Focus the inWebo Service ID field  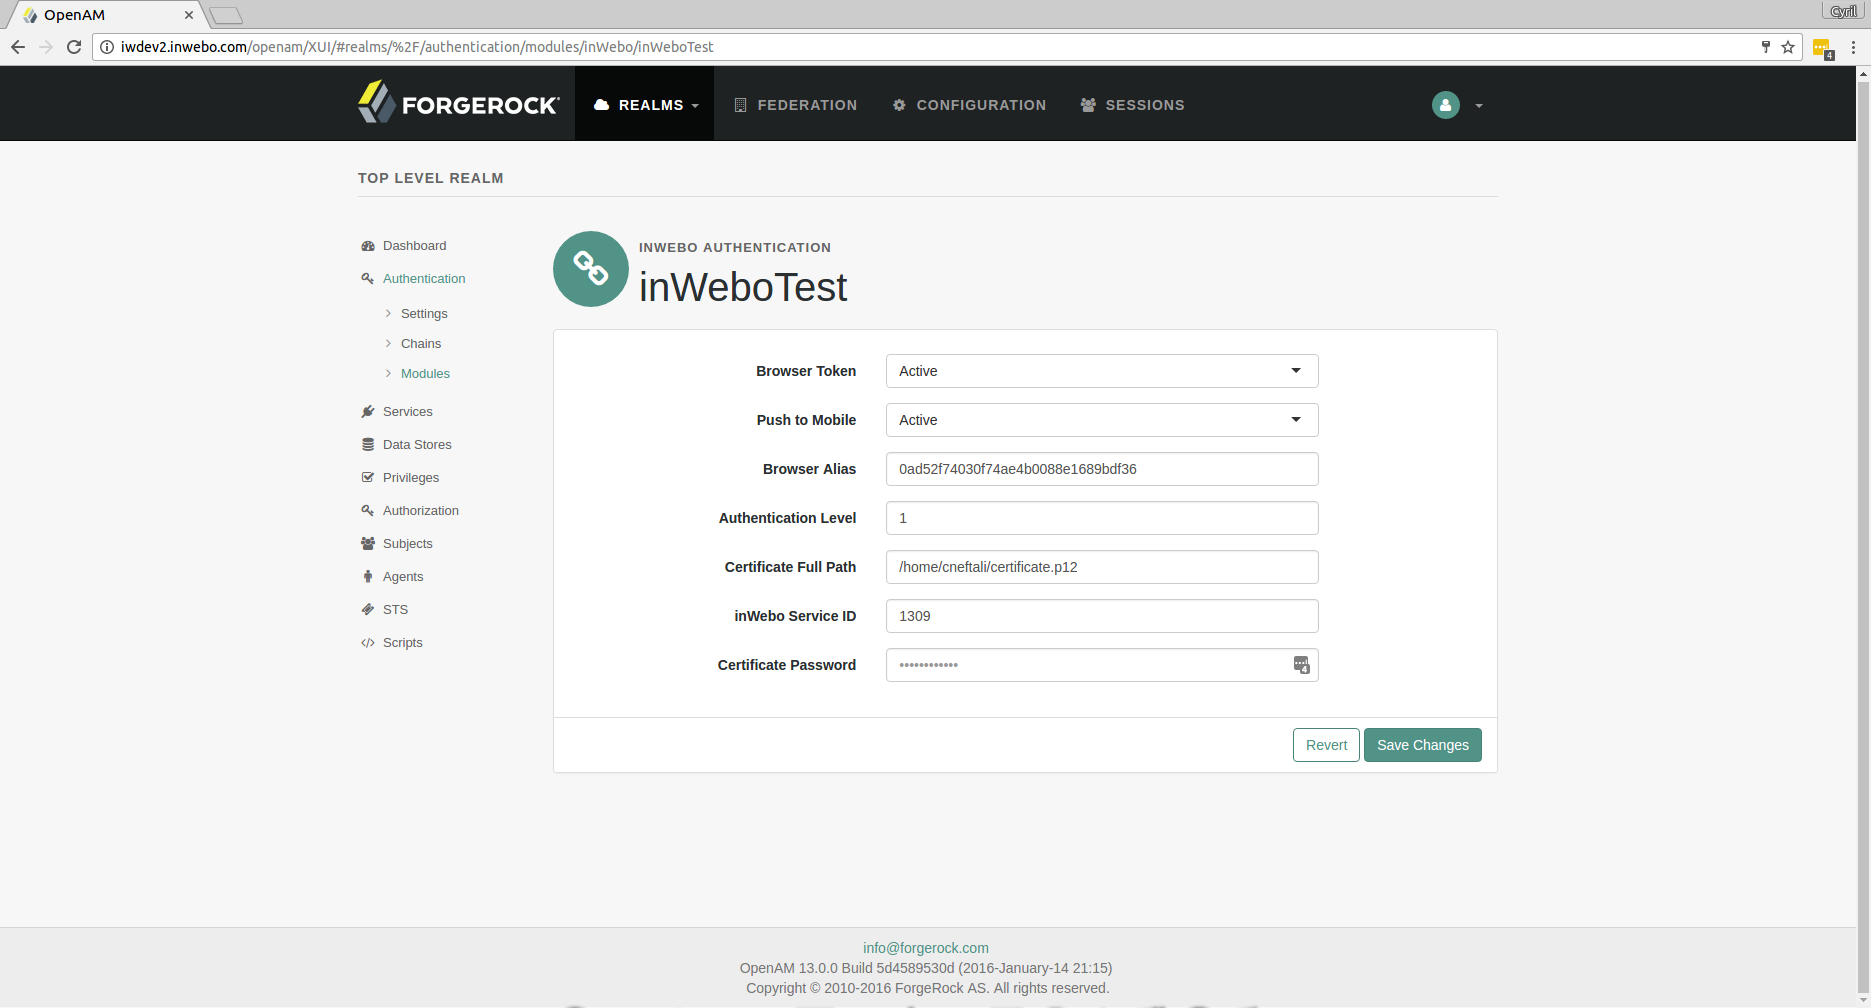tap(1101, 616)
